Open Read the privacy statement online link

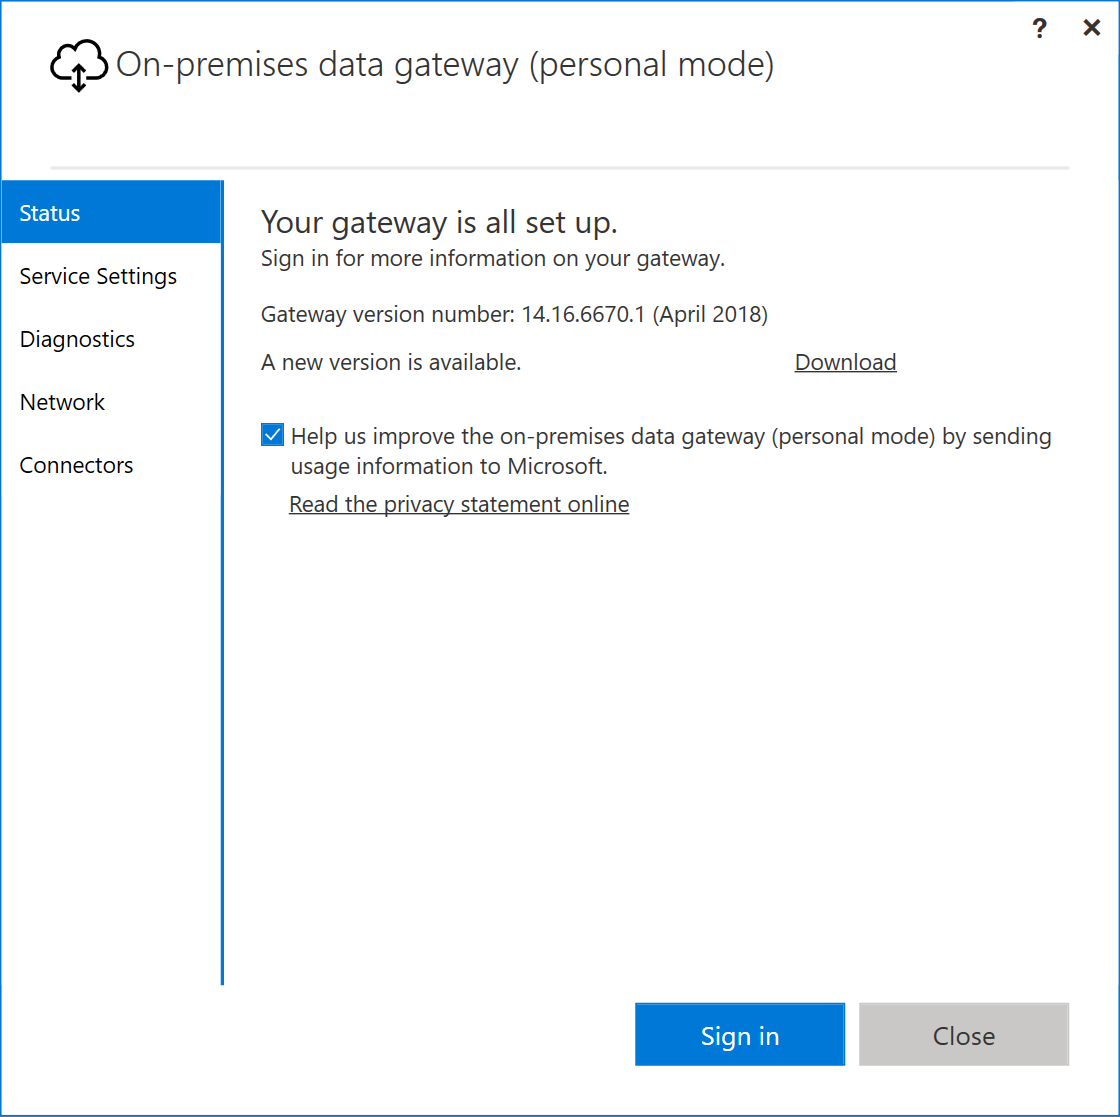tap(459, 504)
